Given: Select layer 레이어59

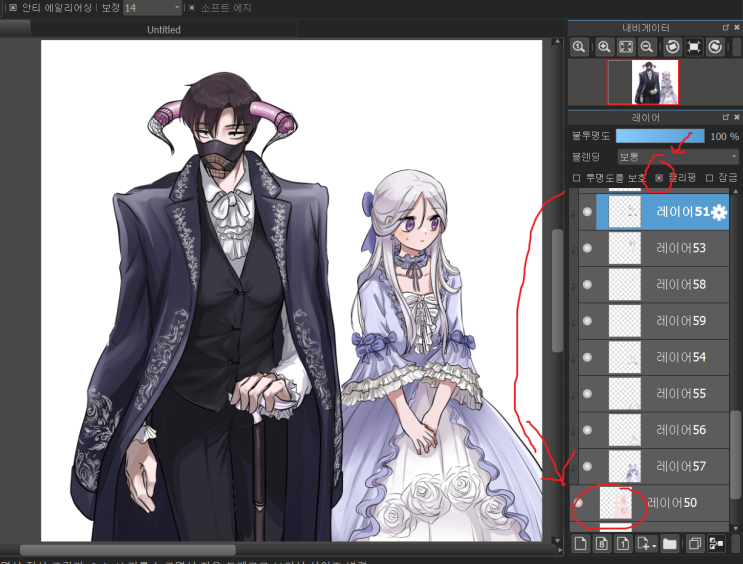Looking at the screenshot, I should pyautogui.click(x=653, y=321).
